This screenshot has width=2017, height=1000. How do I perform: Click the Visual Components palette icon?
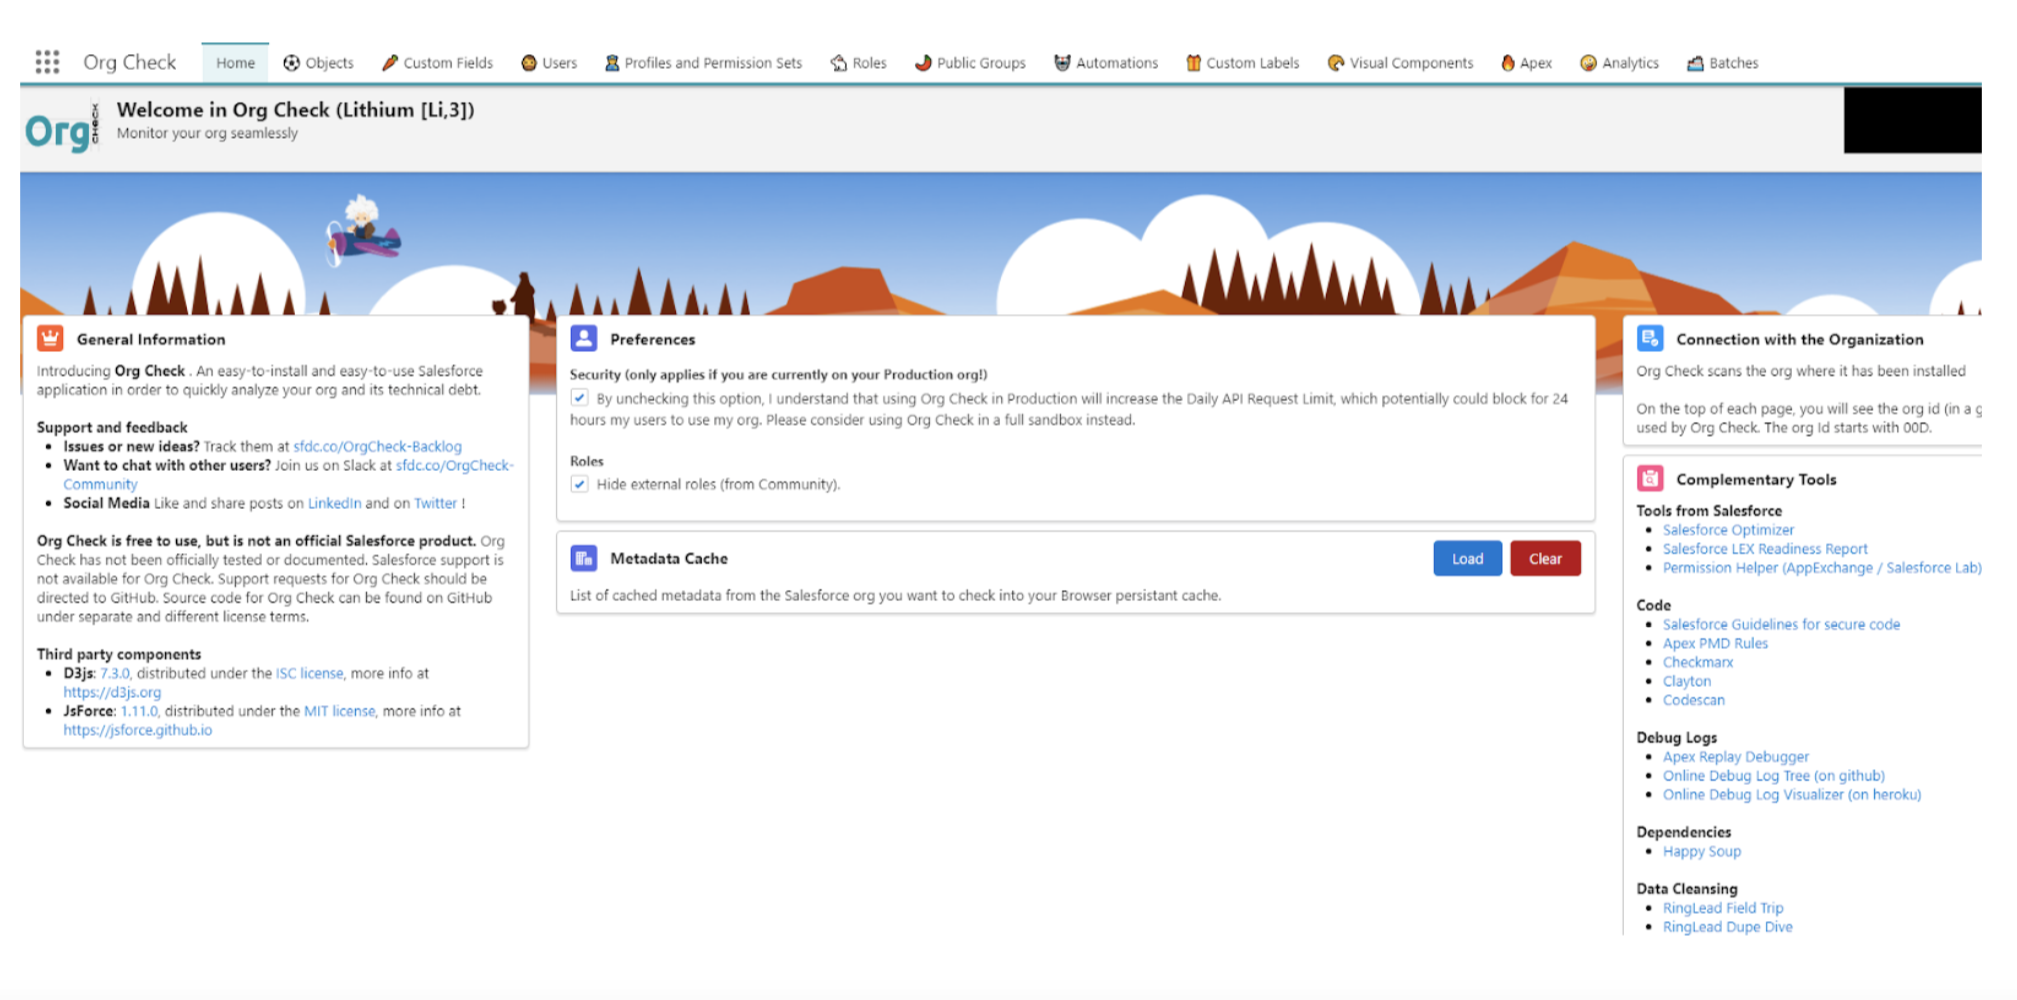[x=1336, y=63]
